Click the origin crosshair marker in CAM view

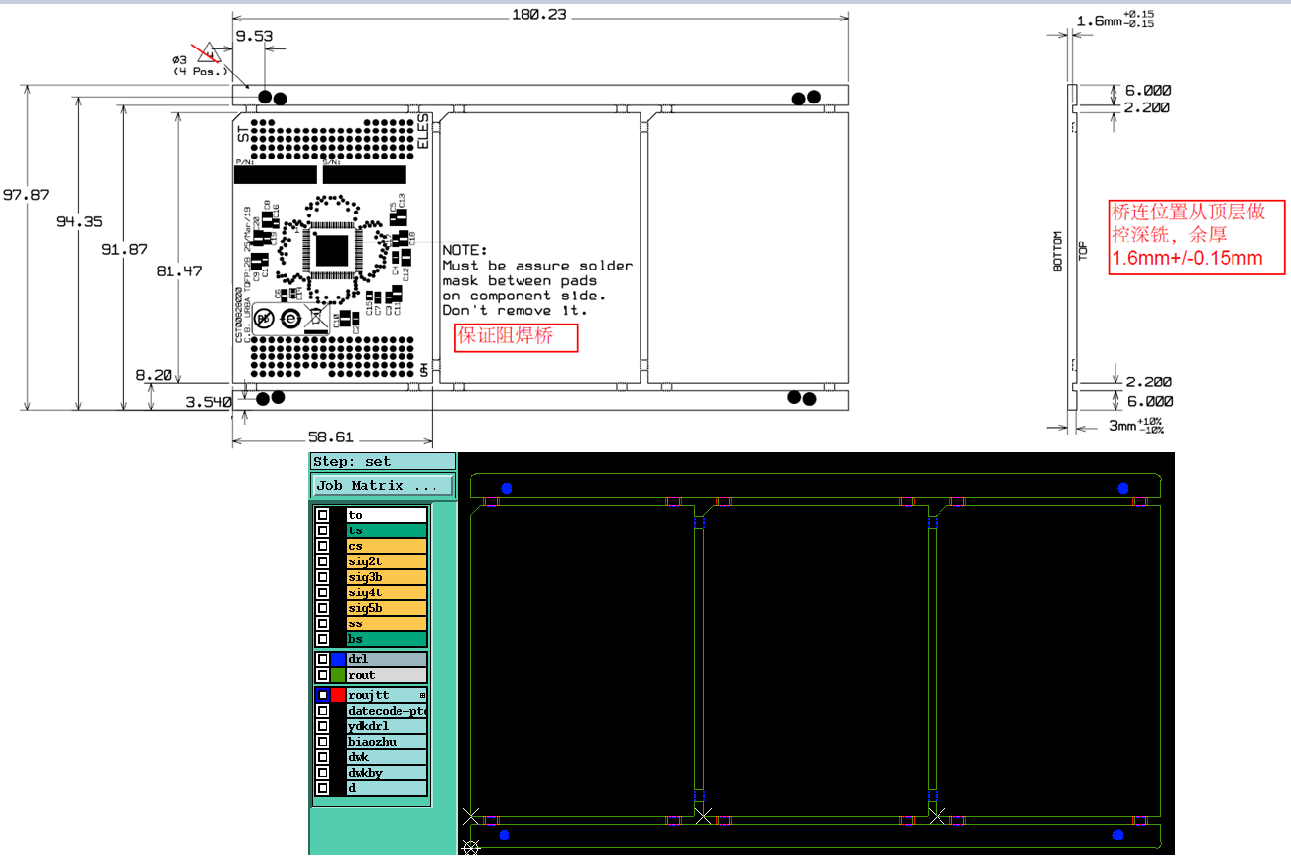tap(471, 847)
